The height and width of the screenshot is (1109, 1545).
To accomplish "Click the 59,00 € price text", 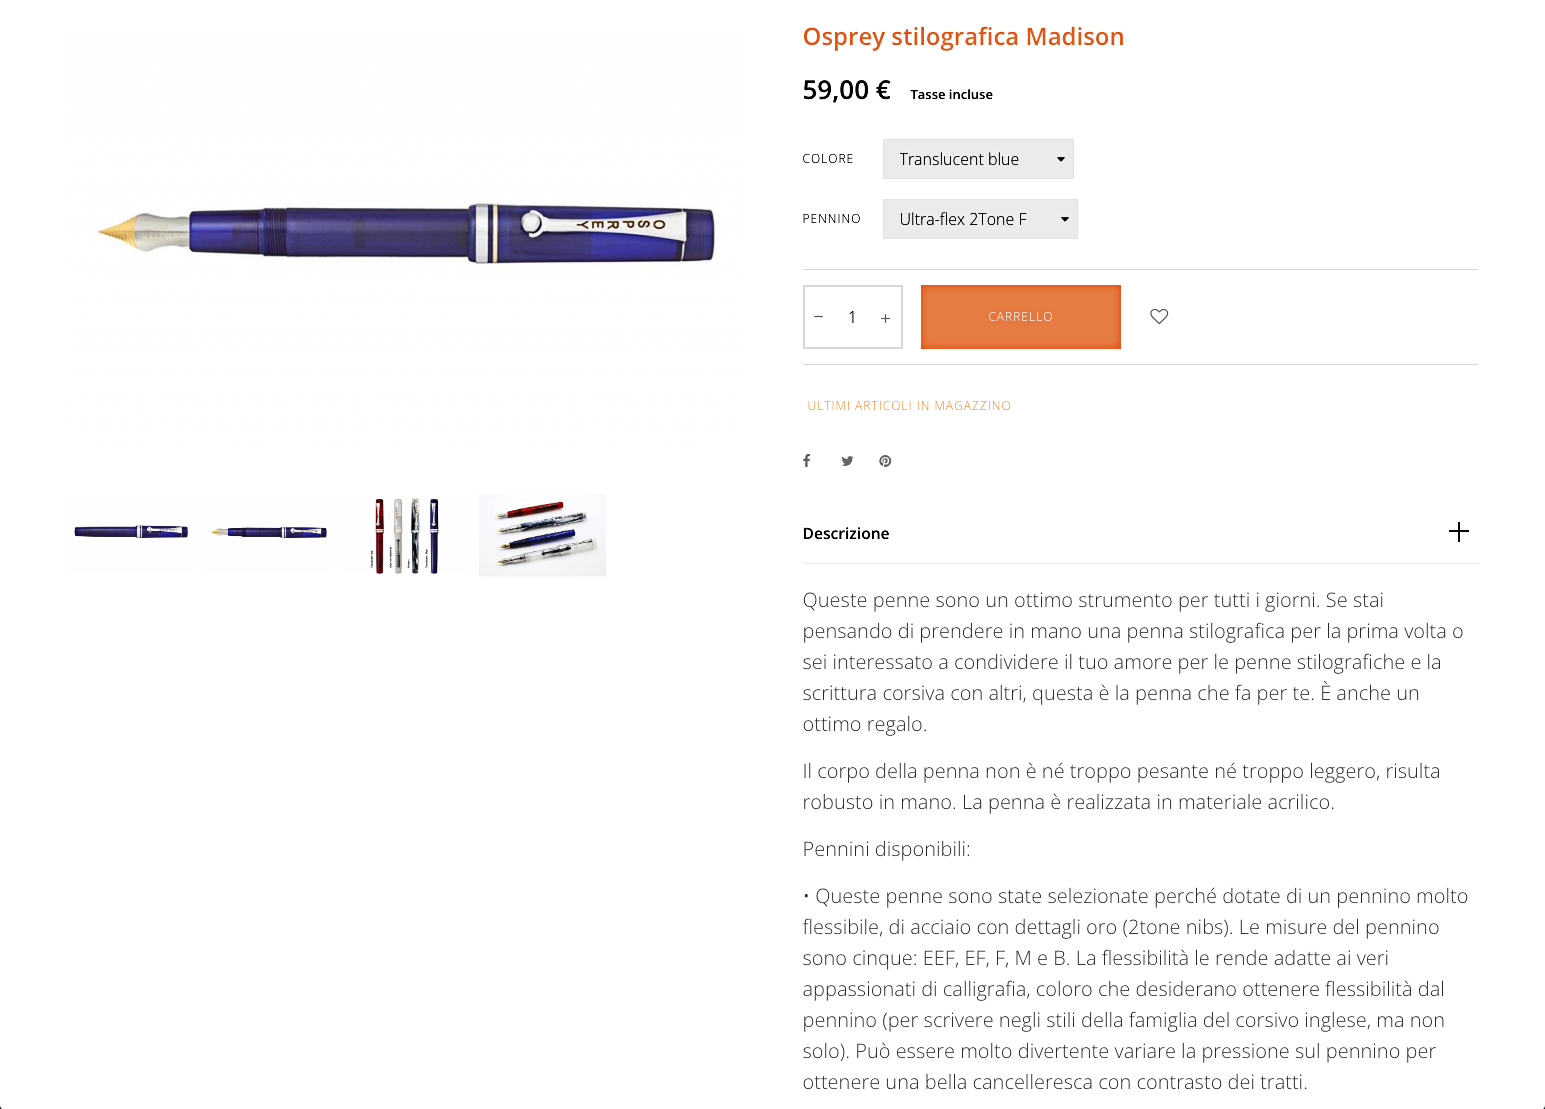I will coord(846,91).
